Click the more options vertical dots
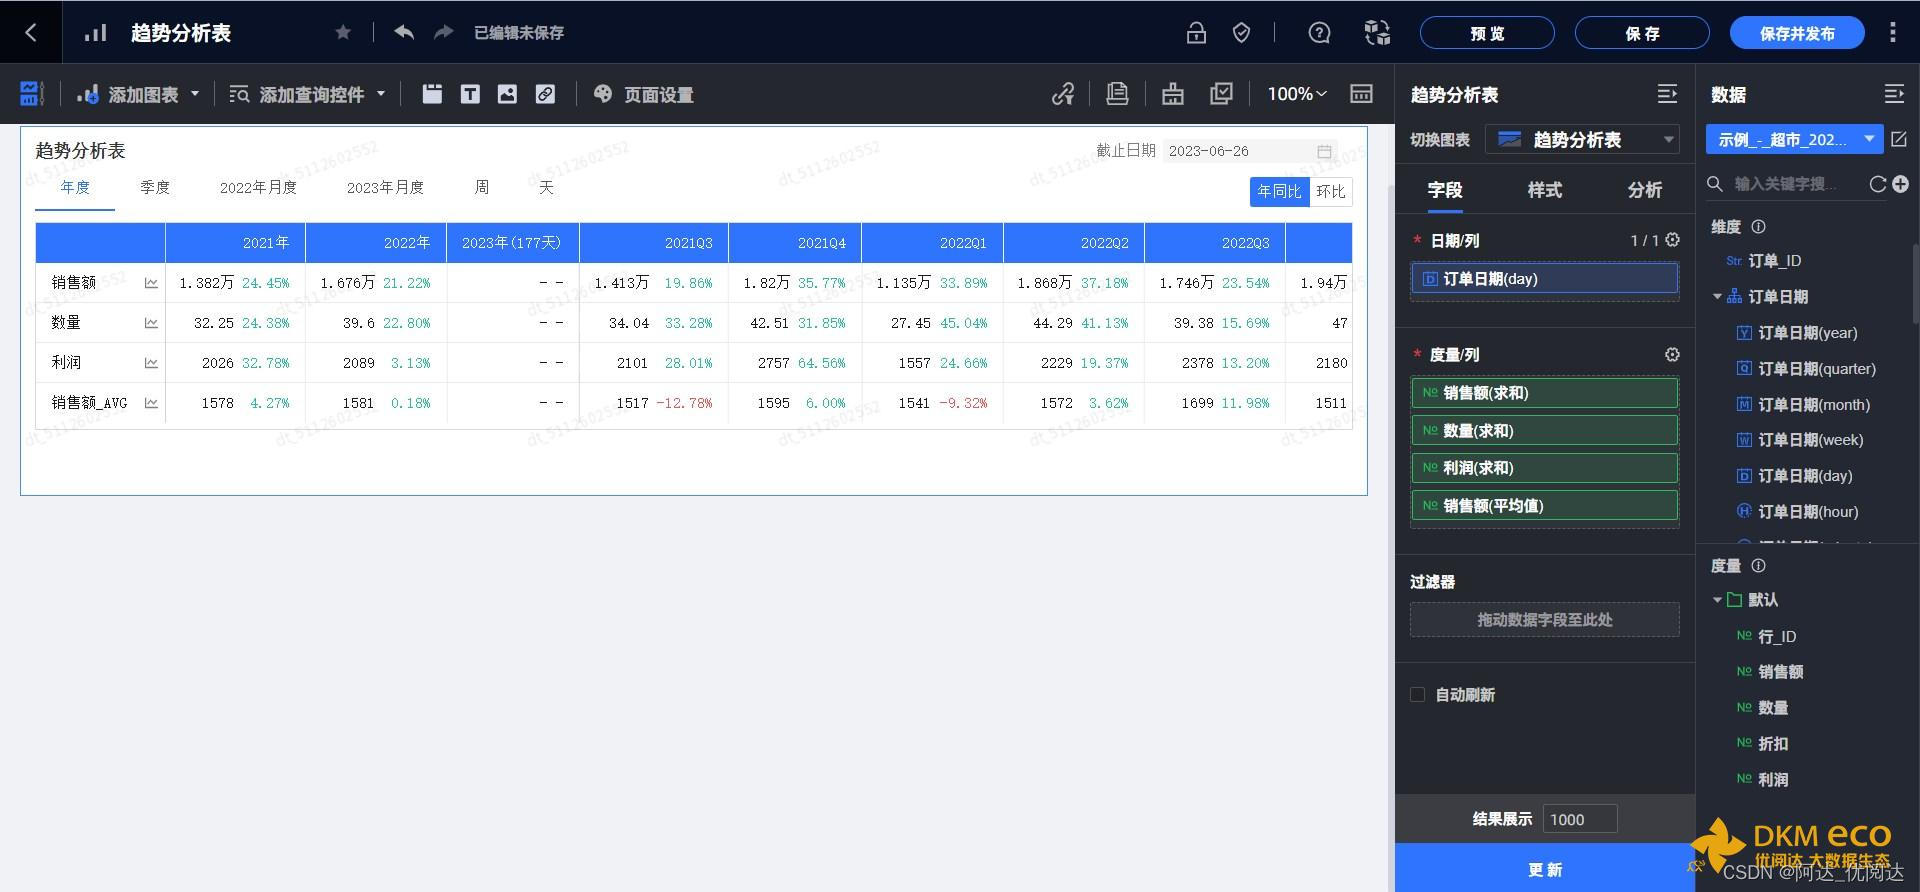Image resolution: width=1920 pixels, height=892 pixels. point(1892,32)
